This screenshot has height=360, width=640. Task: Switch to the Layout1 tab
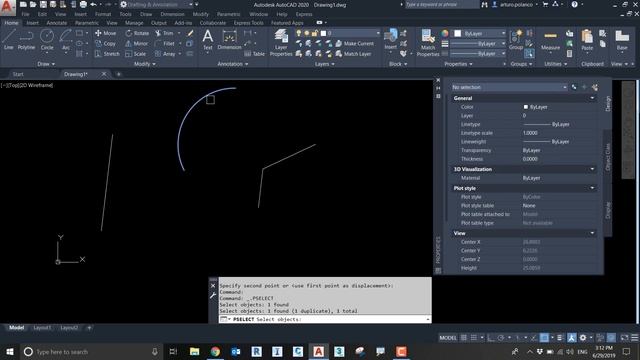[x=42, y=328]
